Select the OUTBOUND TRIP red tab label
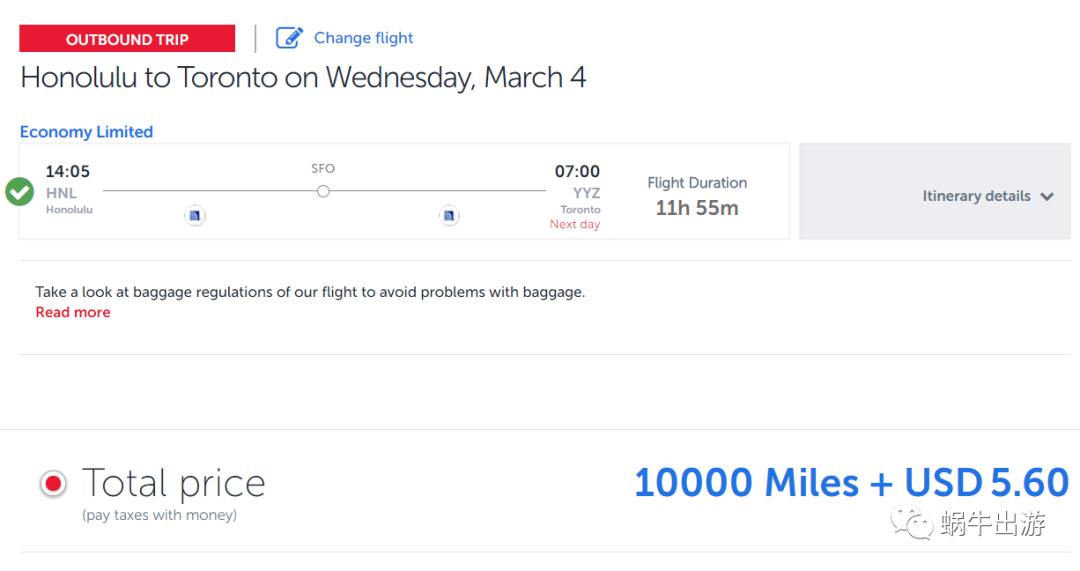The width and height of the screenshot is (1080, 571). coord(127,39)
